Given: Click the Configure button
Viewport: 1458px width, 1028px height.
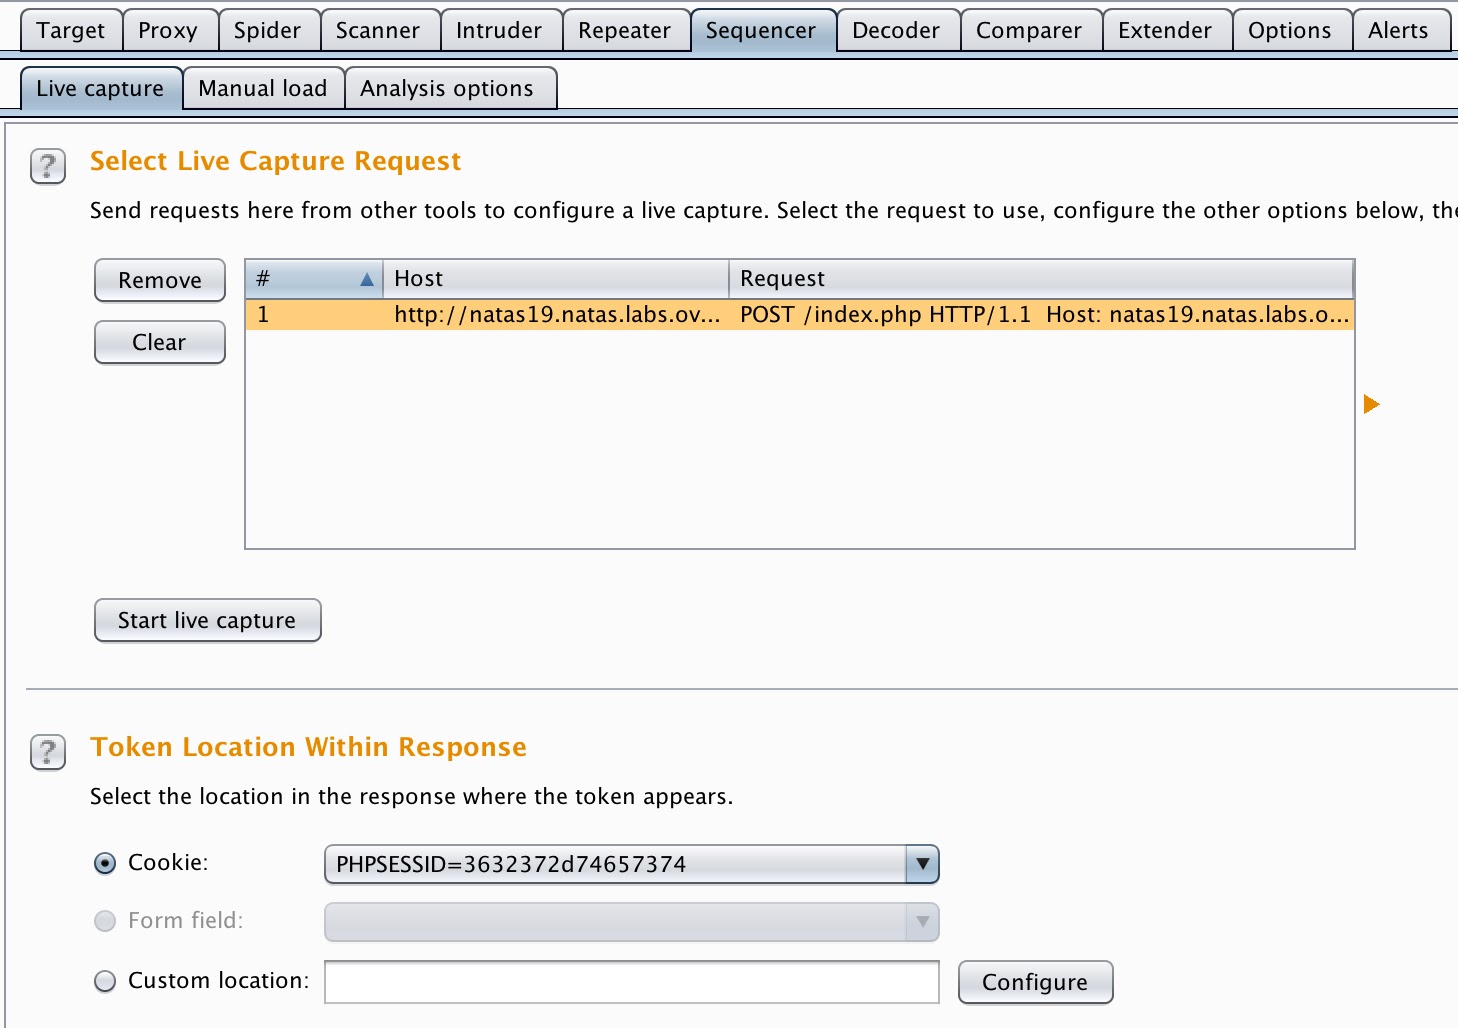Looking at the screenshot, I should [1035, 982].
